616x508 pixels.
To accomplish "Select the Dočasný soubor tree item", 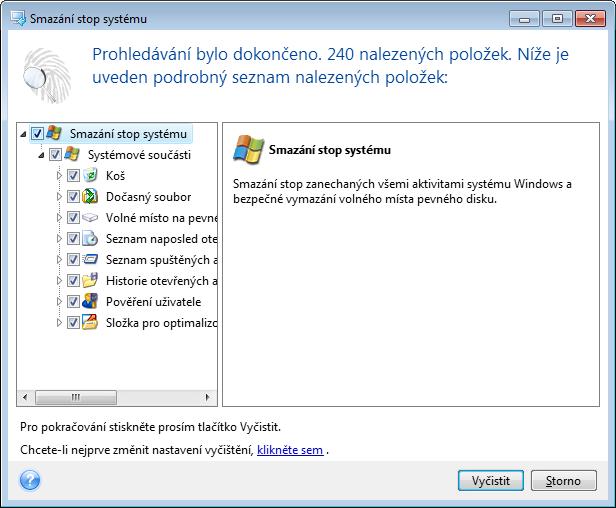I will coord(148,197).
